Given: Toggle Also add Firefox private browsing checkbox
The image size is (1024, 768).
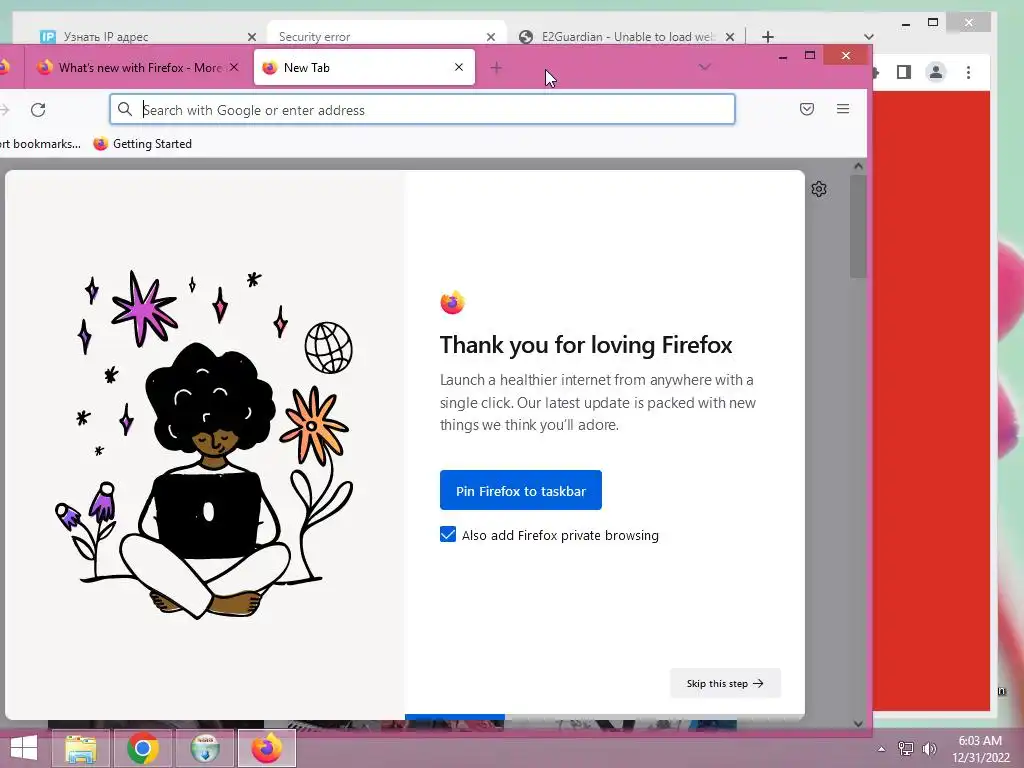Looking at the screenshot, I should (x=448, y=535).
